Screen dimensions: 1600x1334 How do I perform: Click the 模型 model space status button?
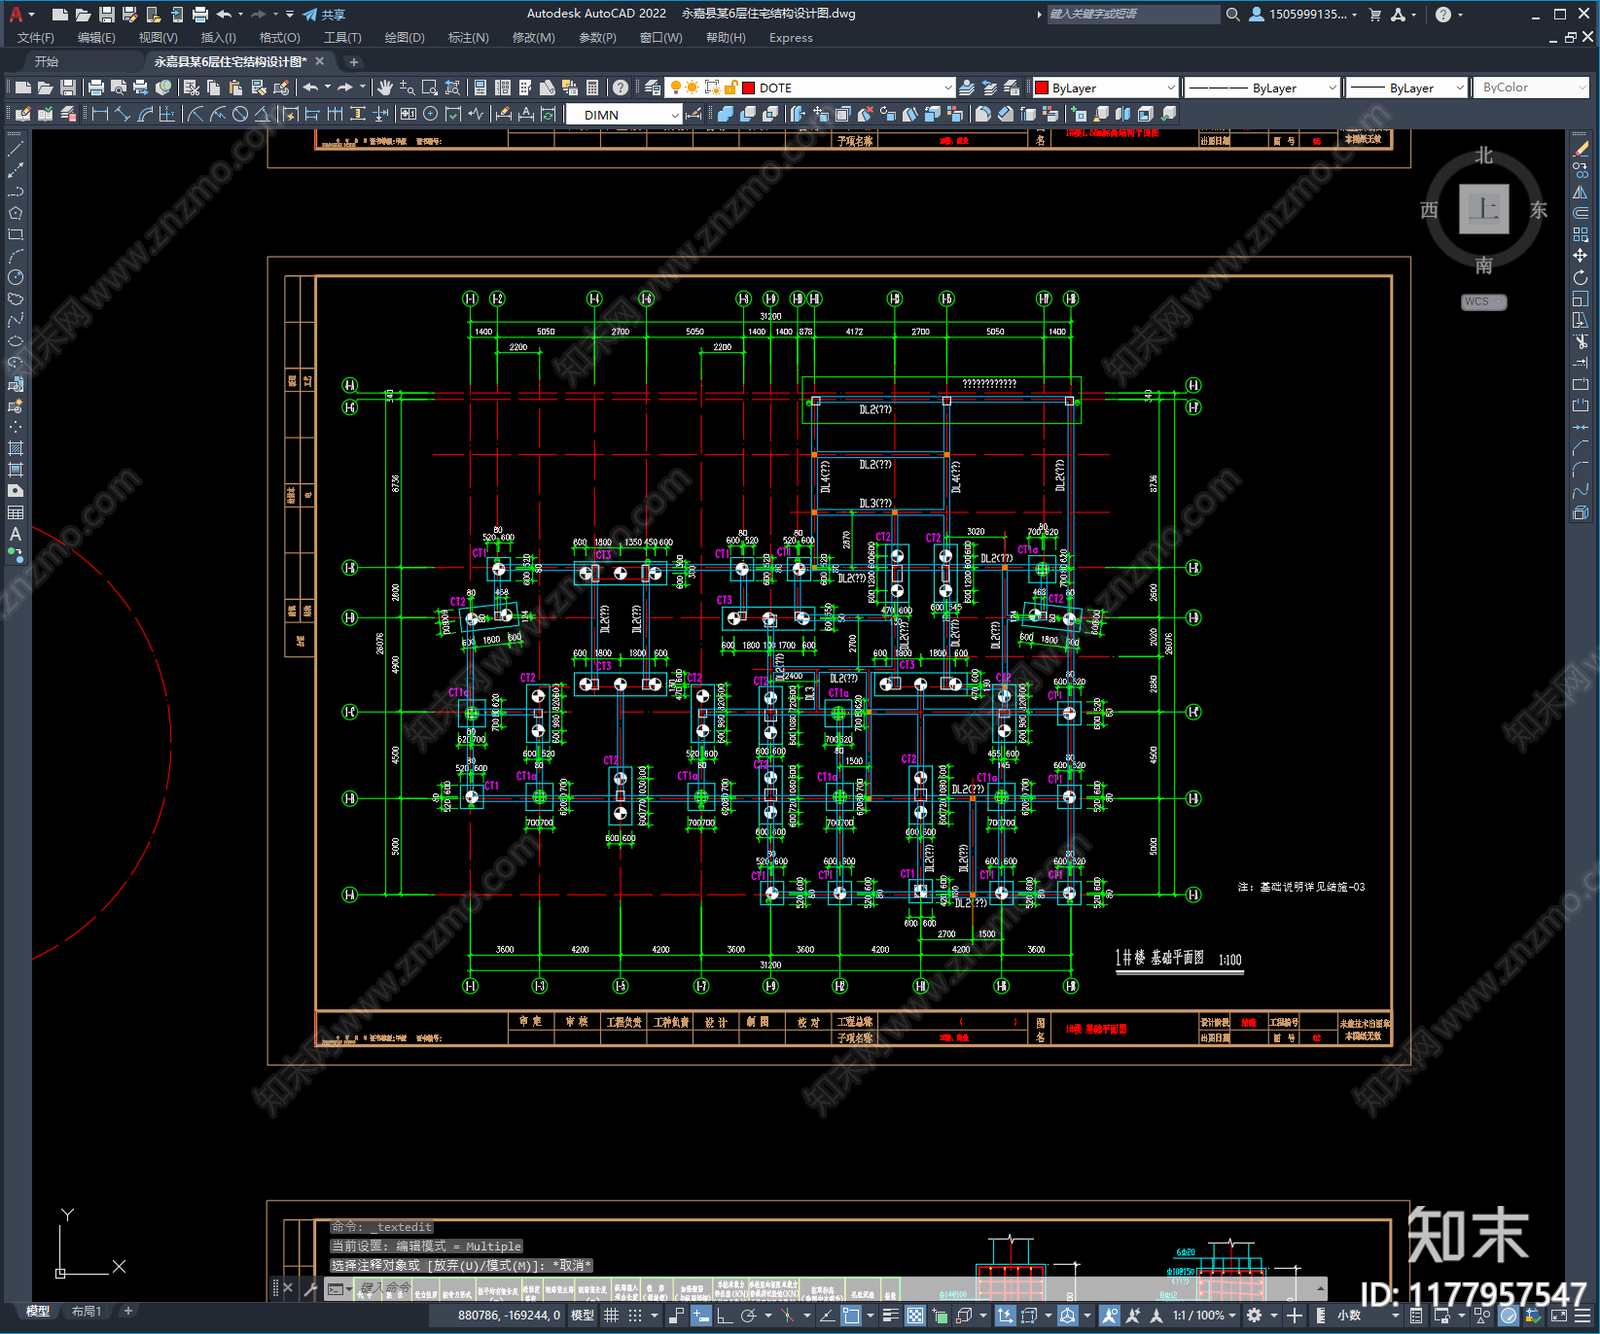[582, 1315]
